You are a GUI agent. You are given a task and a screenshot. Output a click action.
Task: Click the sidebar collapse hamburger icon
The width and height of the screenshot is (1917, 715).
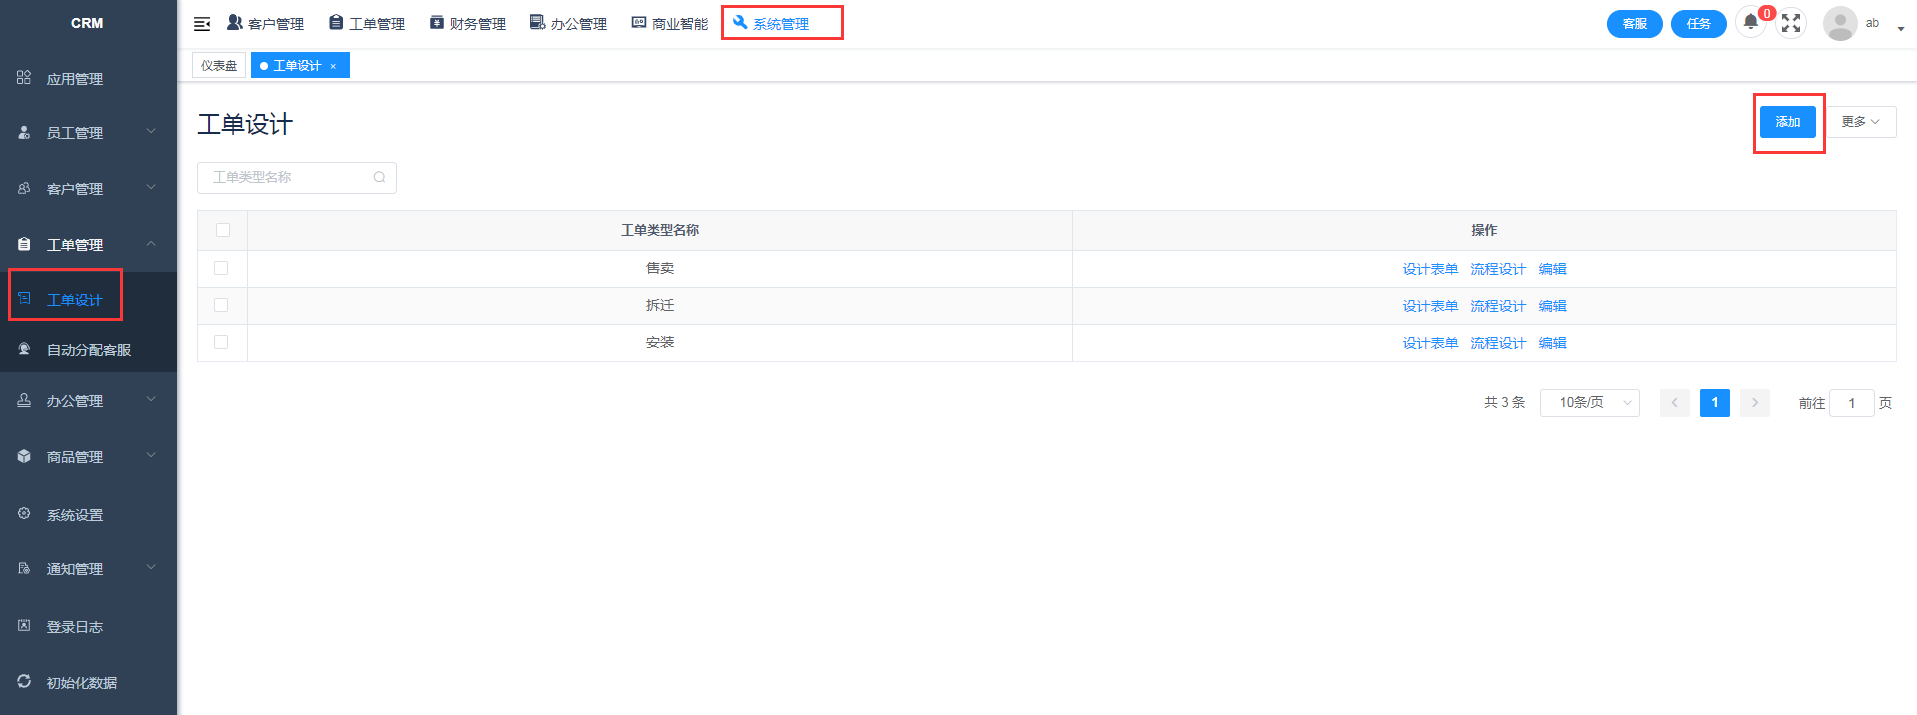pos(202,24)
